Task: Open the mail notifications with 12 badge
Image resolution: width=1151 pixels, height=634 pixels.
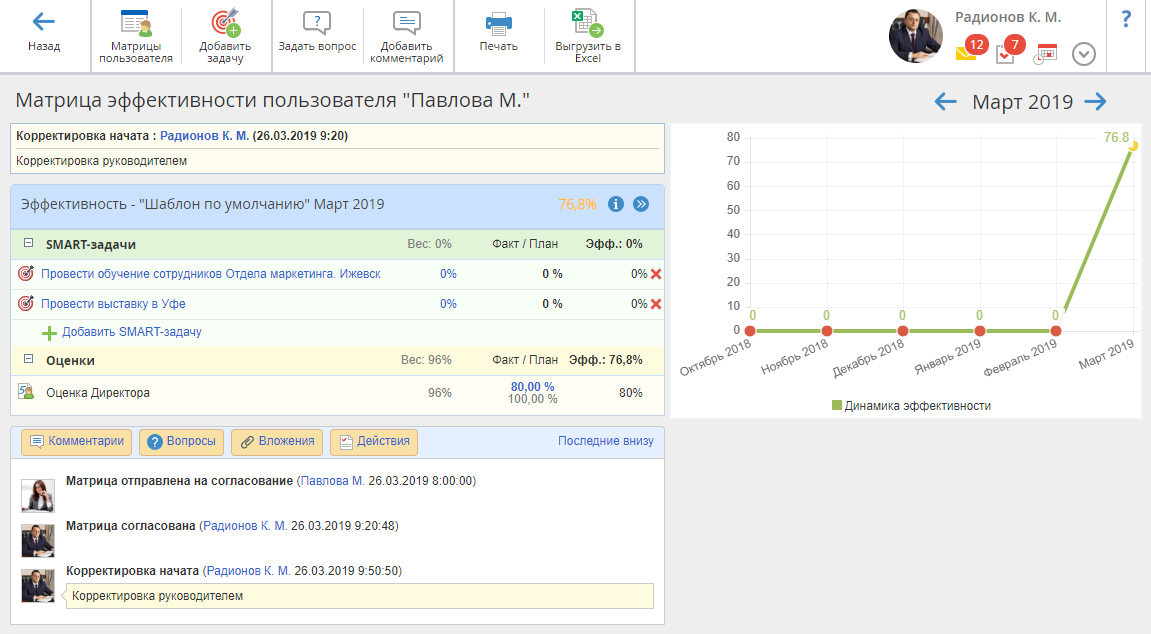Action: 967,51
